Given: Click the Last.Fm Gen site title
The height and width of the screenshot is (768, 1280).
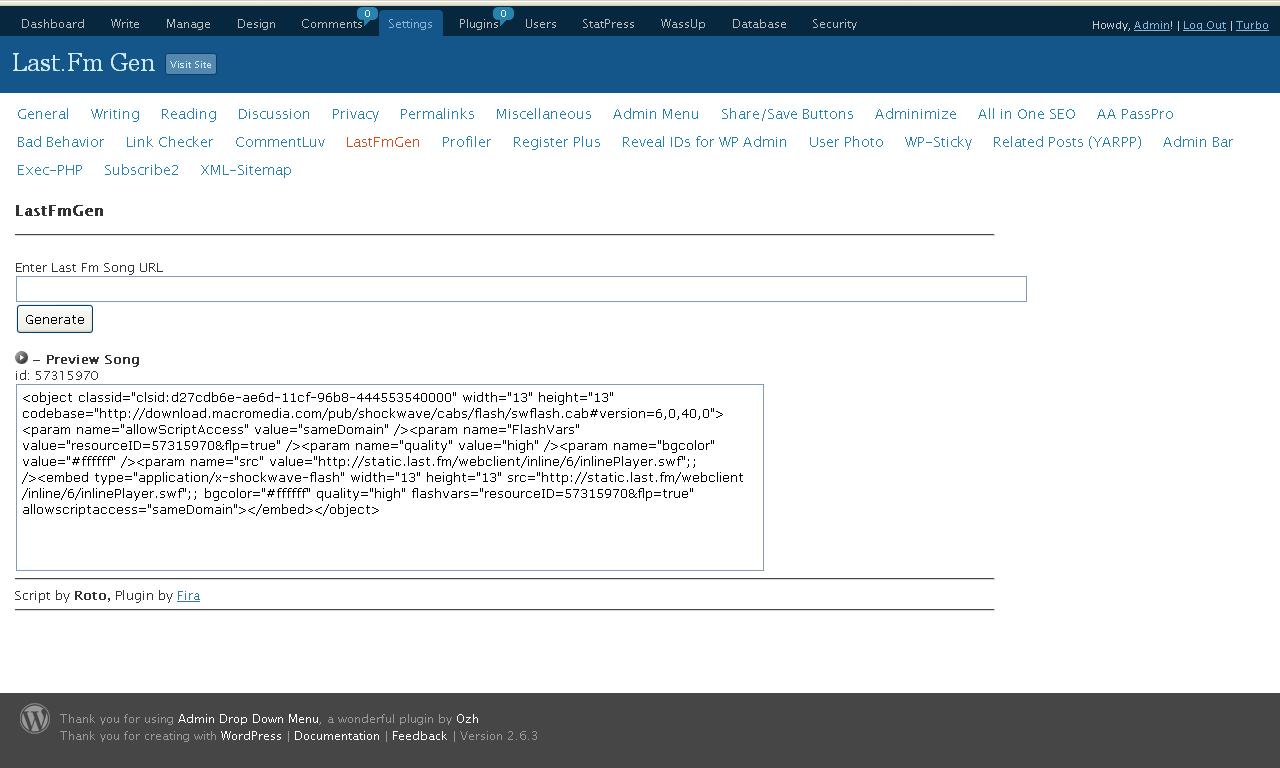Looking at the screenshot, I should [x=84, y=63].
